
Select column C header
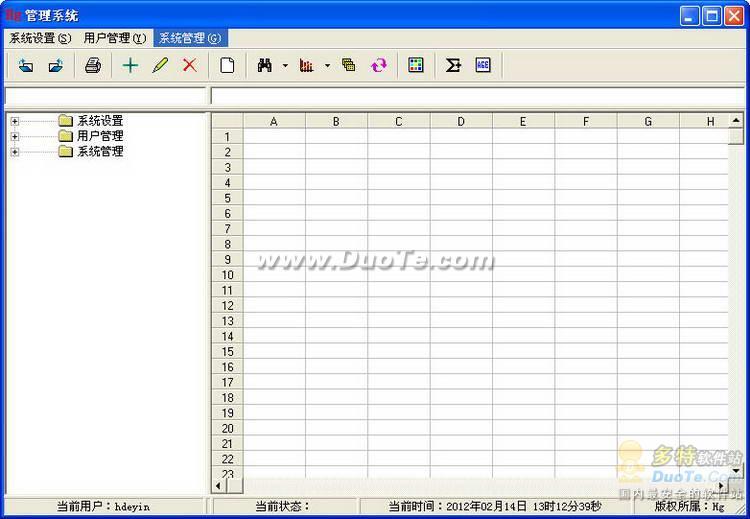point(399,121)
